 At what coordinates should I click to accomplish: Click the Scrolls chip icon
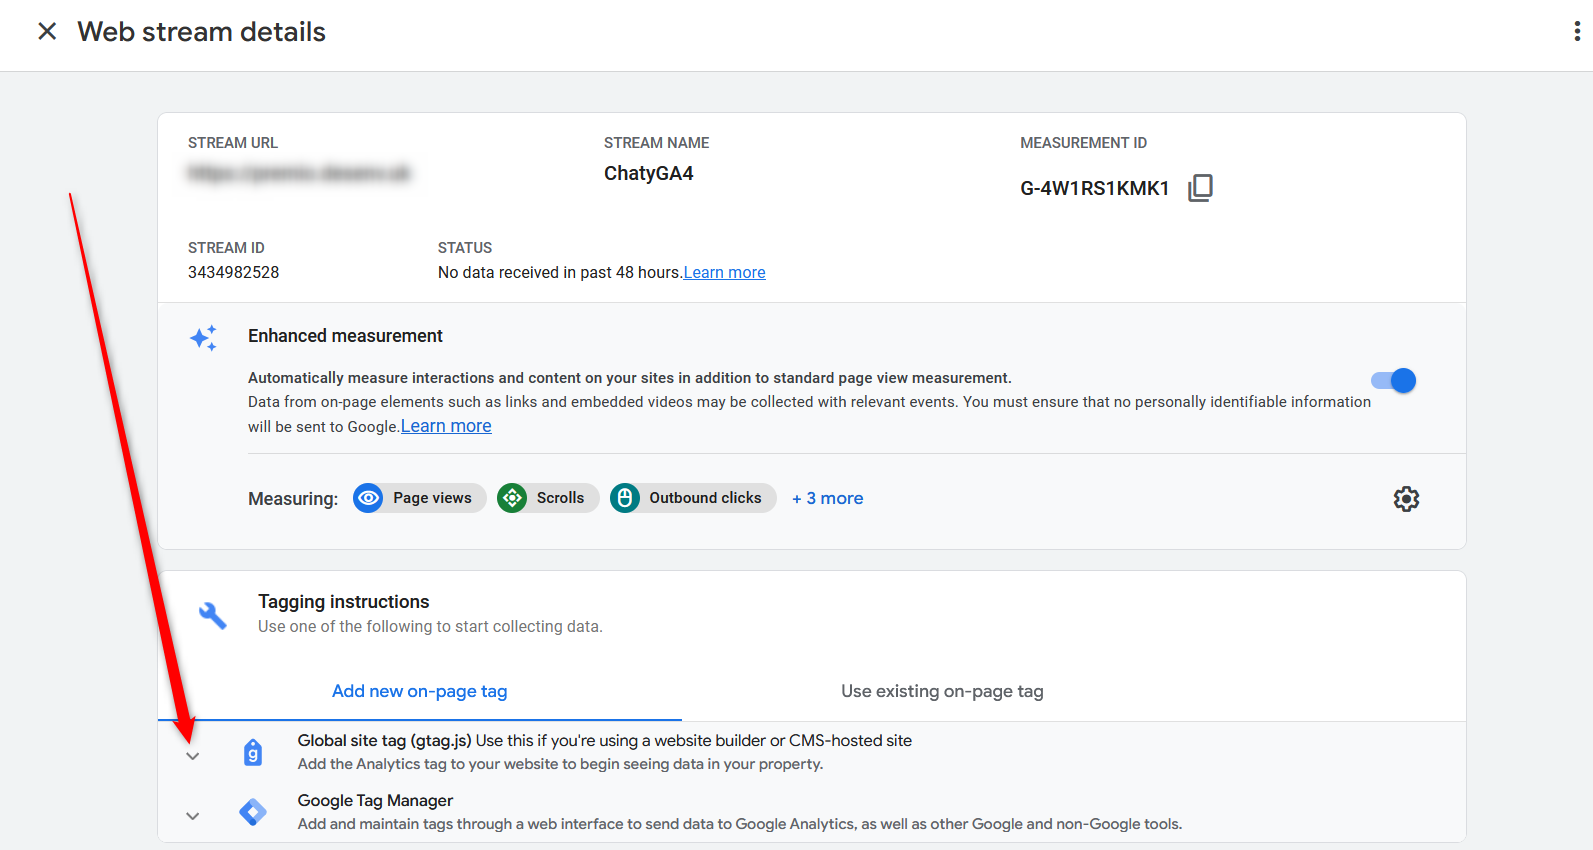click(512, 498)
